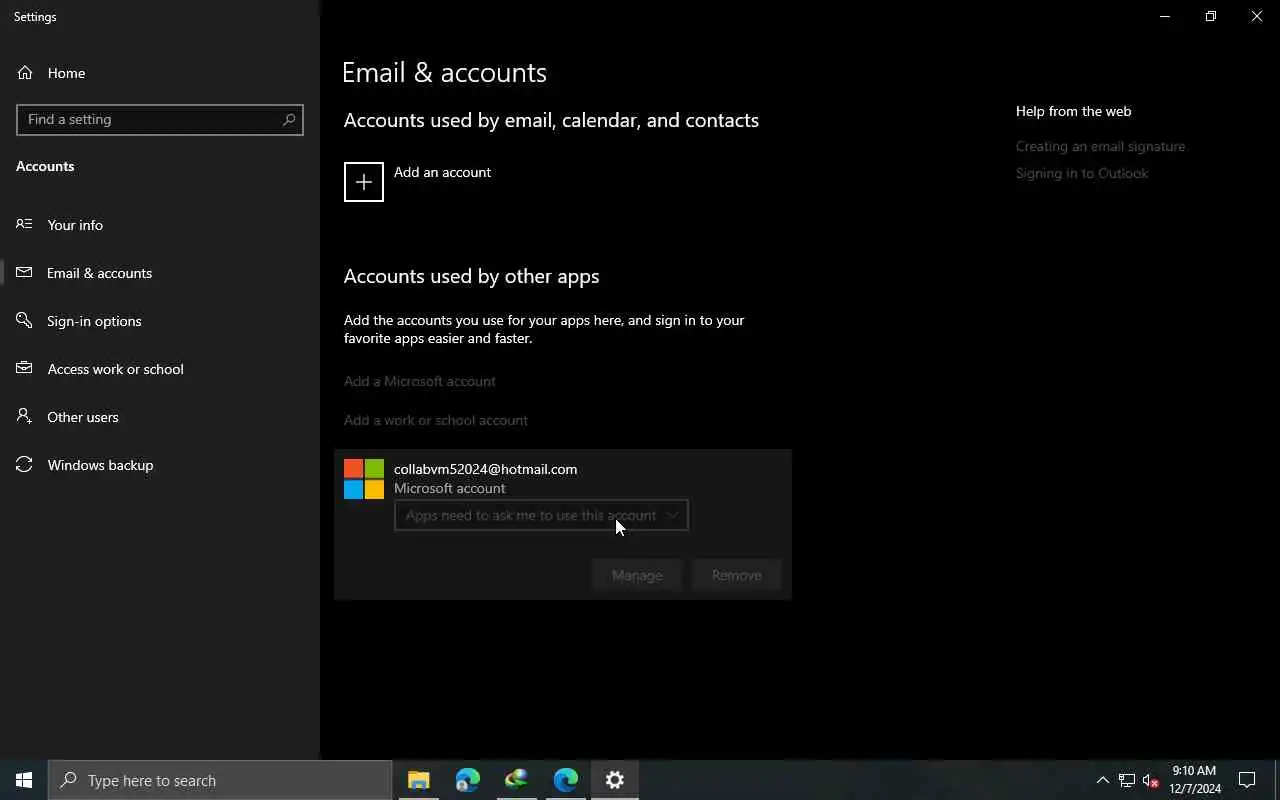Click the 'Email & accounts' page title

444,72
